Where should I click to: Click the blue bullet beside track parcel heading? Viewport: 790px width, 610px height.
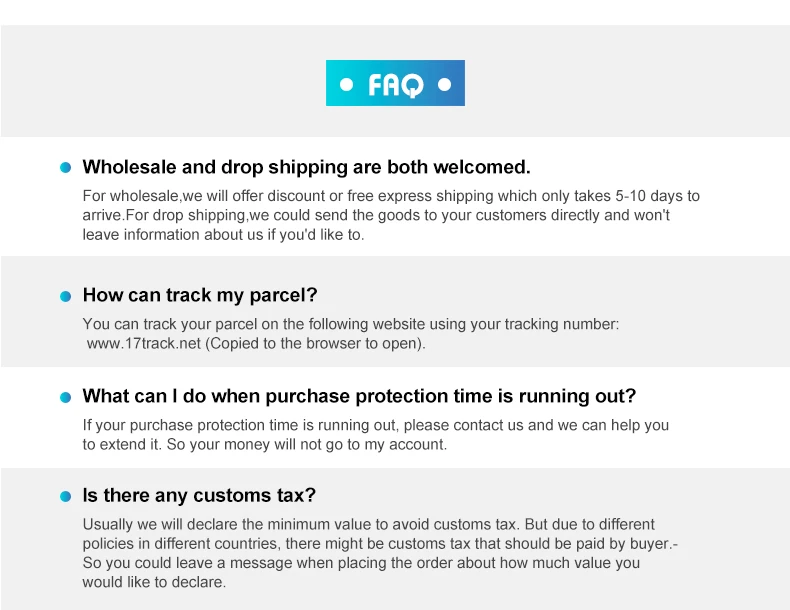point(65,296)
